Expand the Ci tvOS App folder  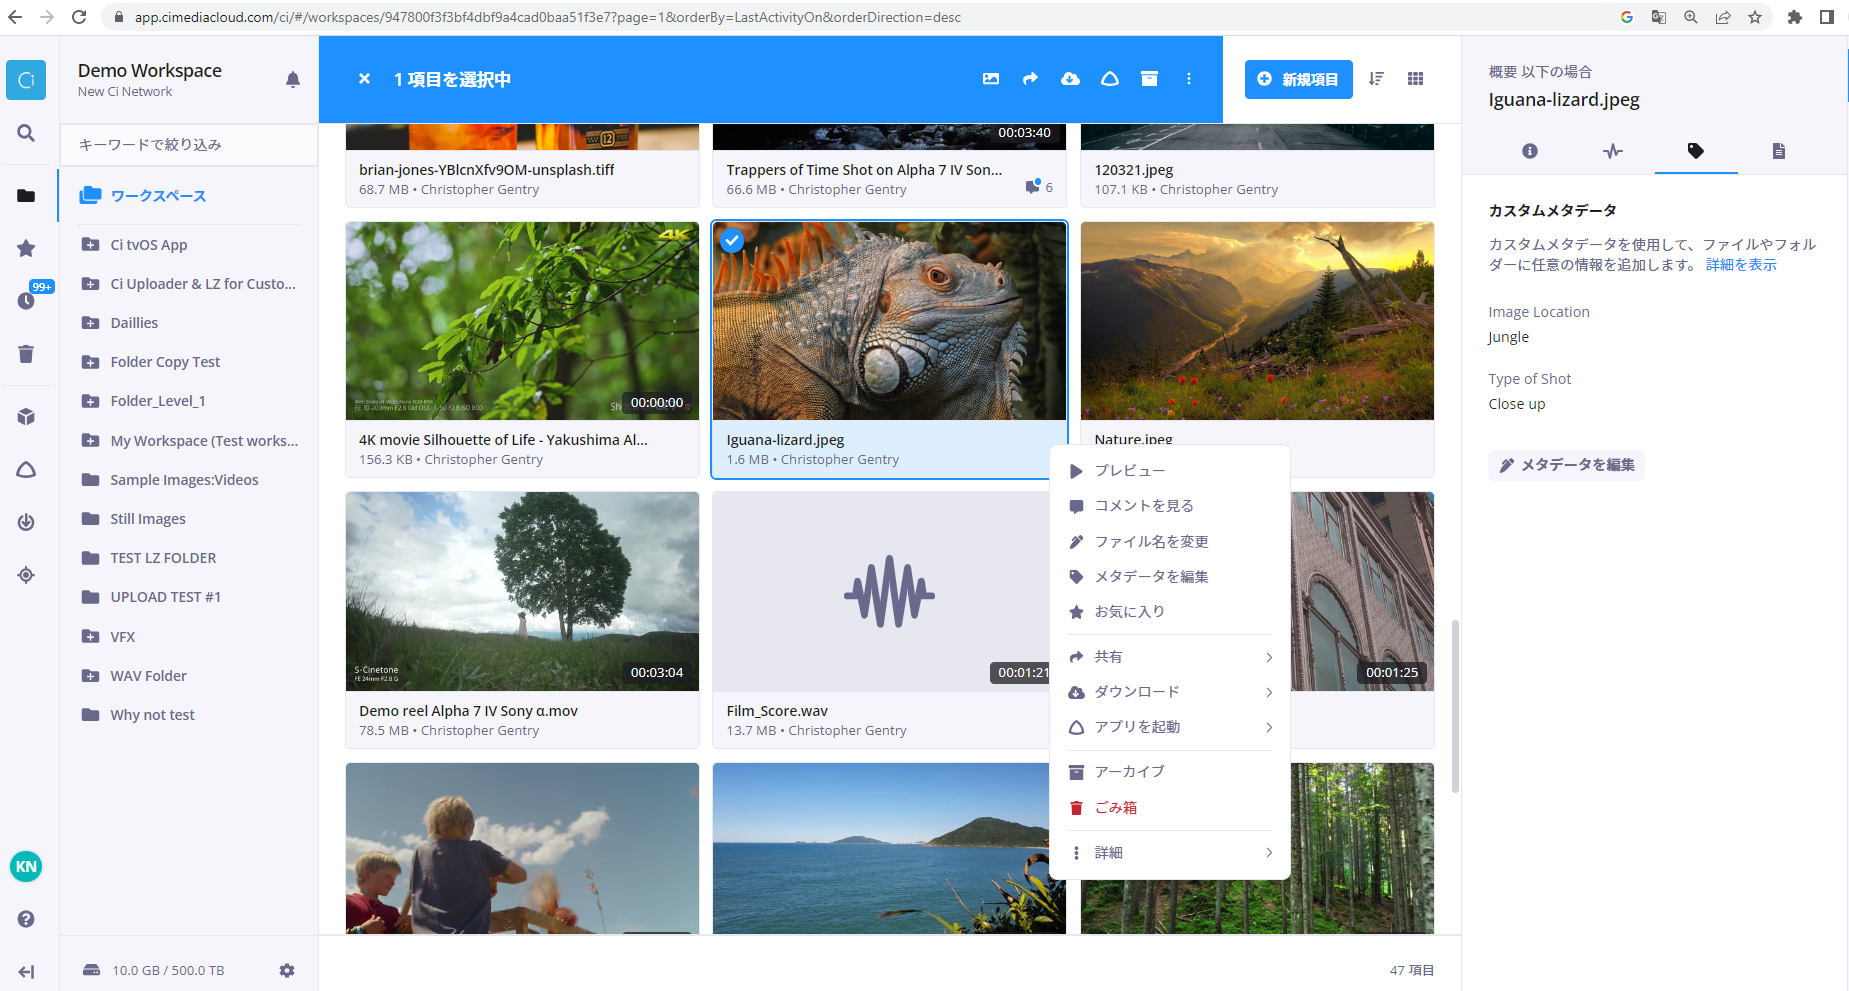pos(90,245)
